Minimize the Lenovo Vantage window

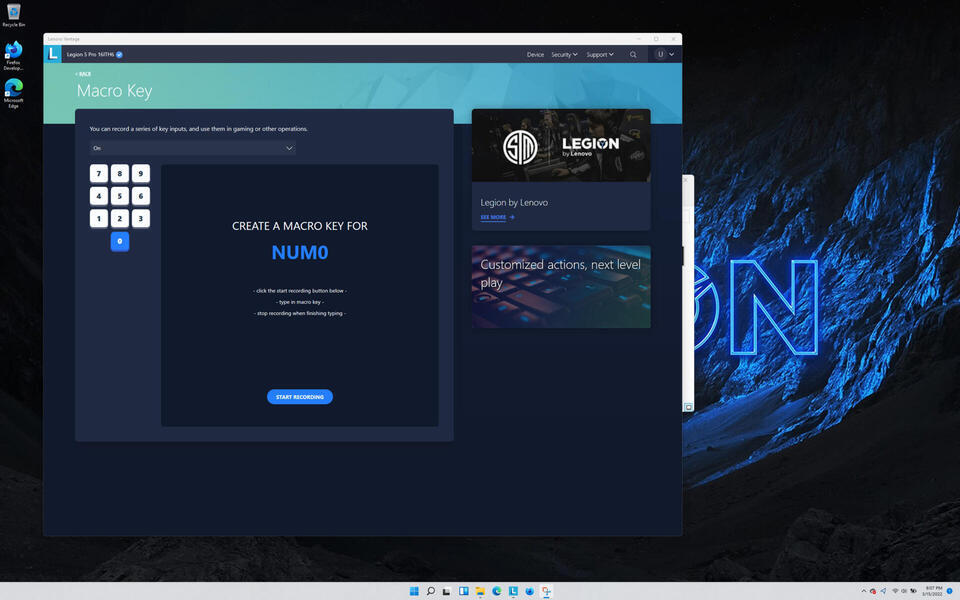[639, 39]
